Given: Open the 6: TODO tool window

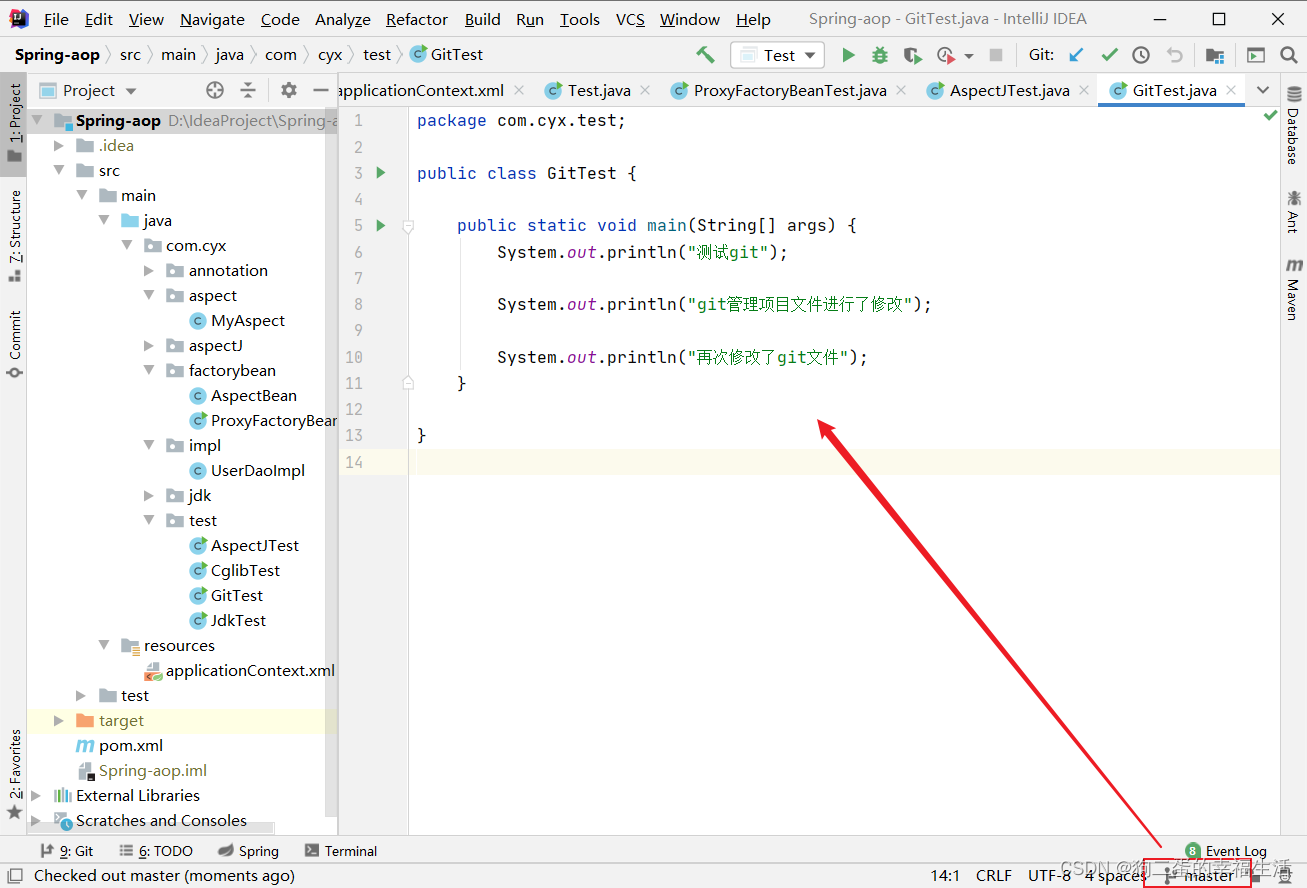Looking at the screenshot, I should pos(155,851).
